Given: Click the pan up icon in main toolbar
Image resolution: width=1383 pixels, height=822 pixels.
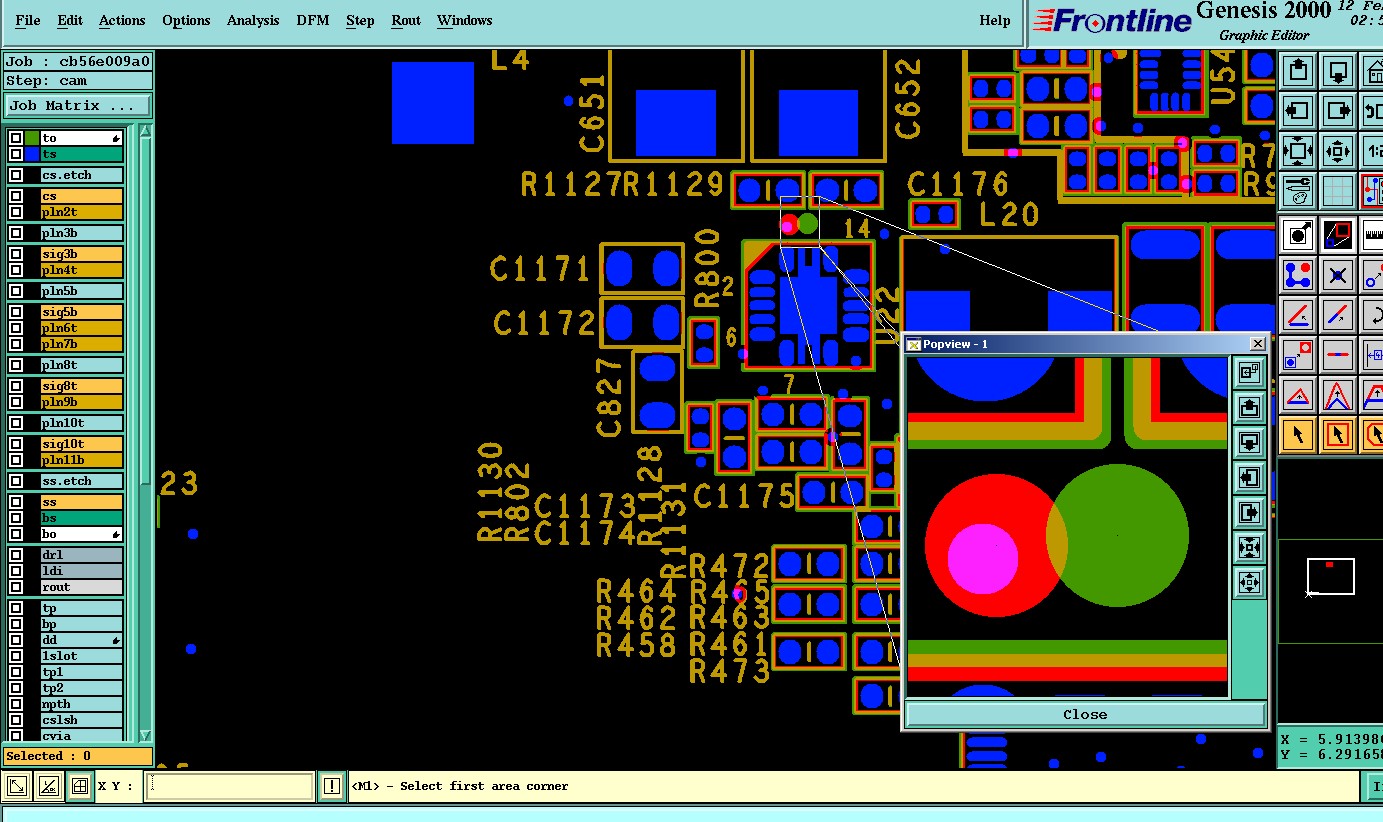Looking at the screenshot, I should click(1298, 71).
